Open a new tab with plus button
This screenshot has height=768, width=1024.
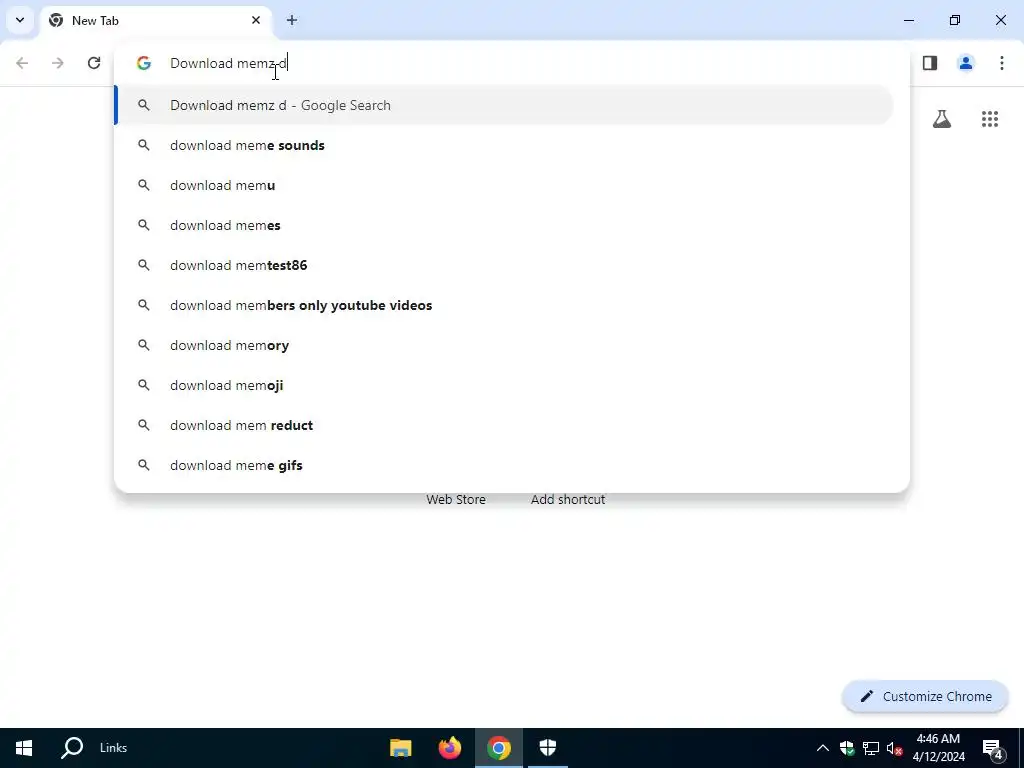tap(292, 20)
